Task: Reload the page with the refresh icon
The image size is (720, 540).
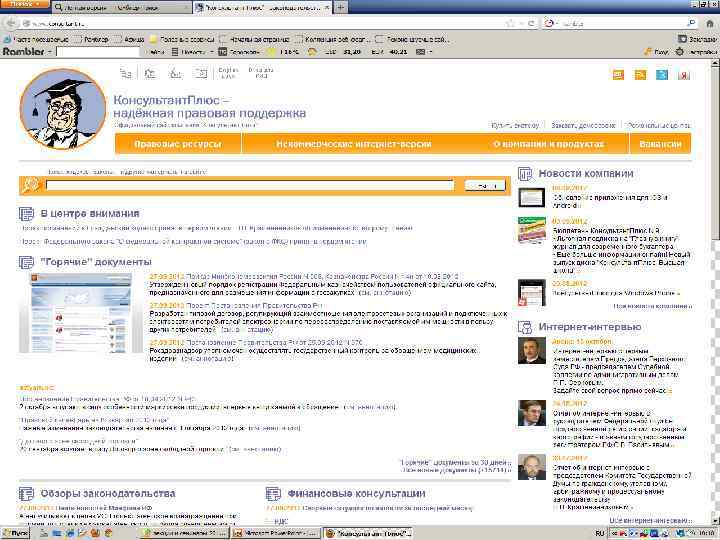Action: click(x=532, y=23)
